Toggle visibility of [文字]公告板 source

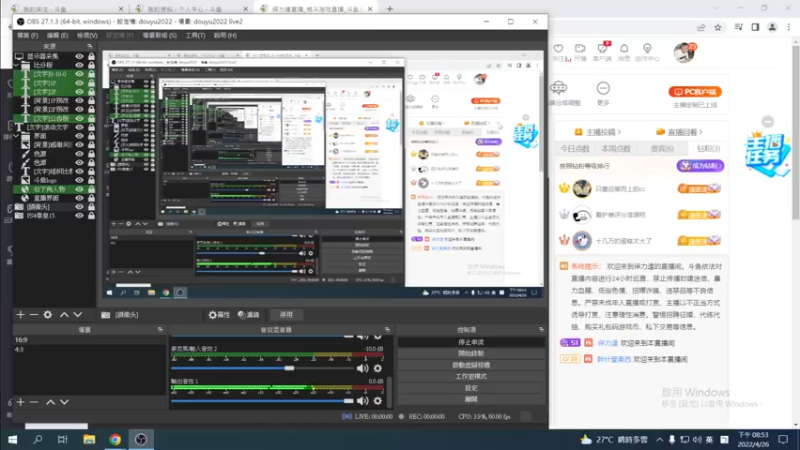coord(79,118)
